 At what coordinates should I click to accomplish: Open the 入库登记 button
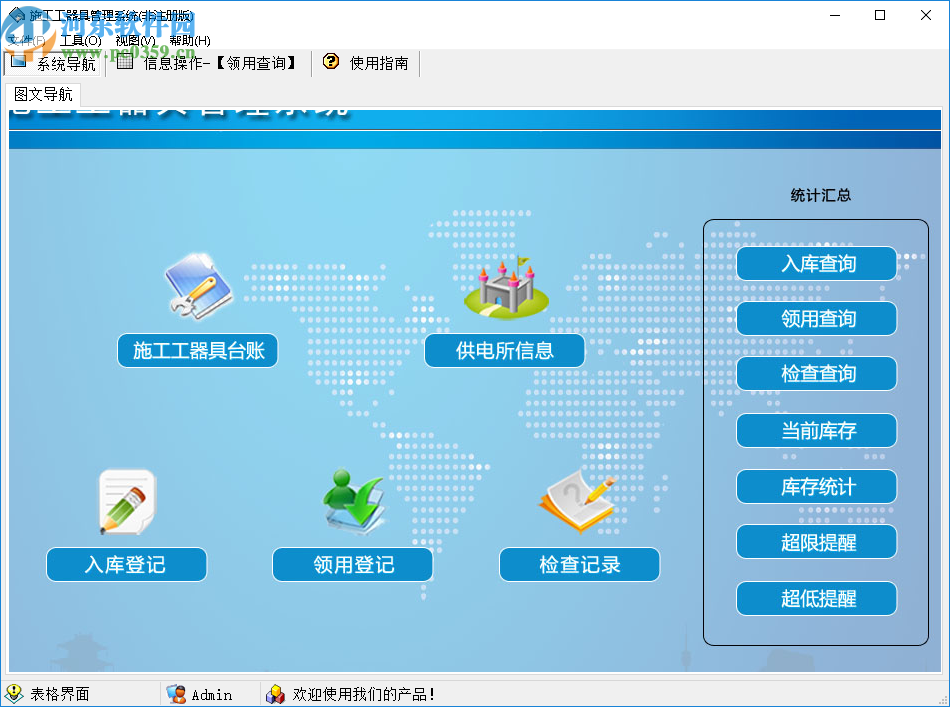click(127, 565)
